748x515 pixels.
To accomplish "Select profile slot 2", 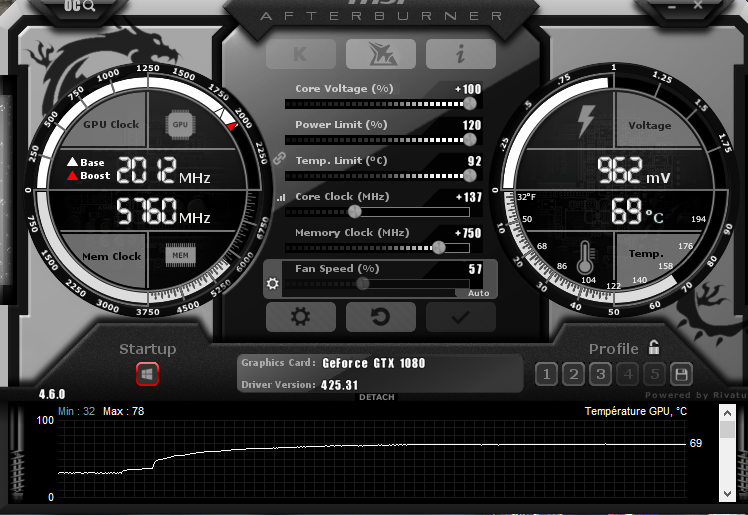I will click(574, 374).
